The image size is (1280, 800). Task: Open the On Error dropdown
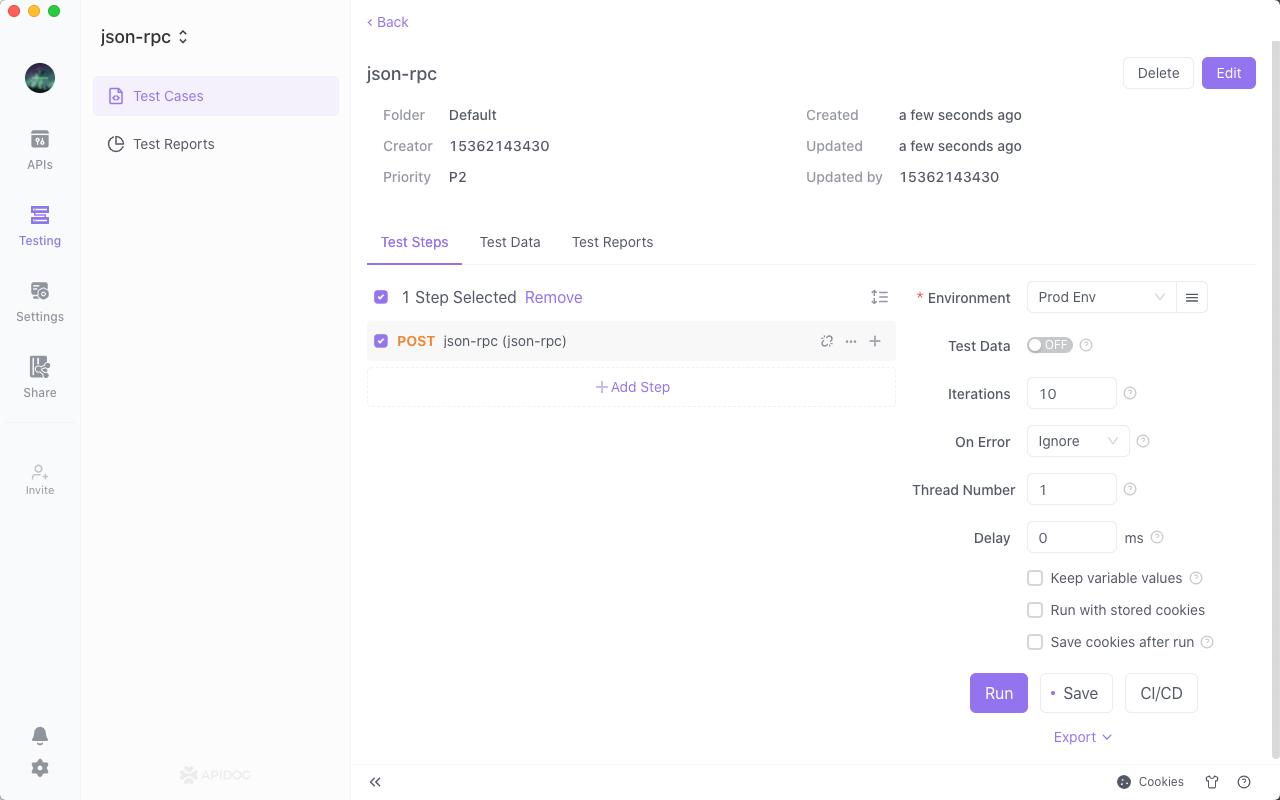pos(1077,441)
